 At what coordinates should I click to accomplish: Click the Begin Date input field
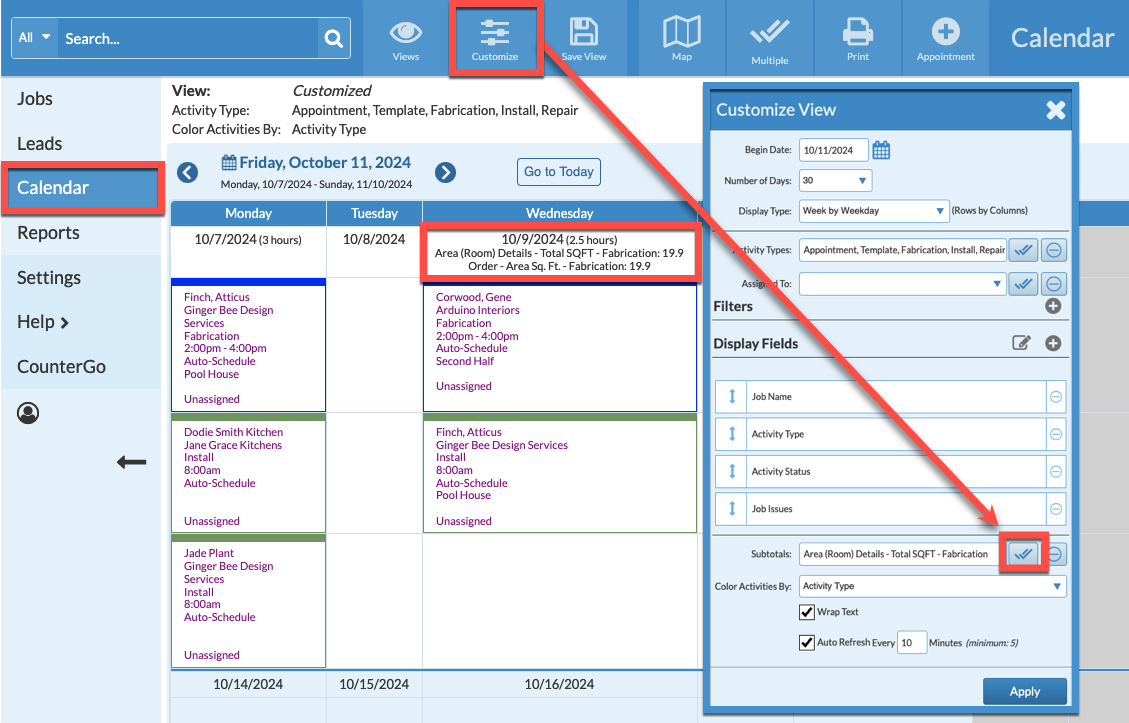pyautogui.click(x=833, y=150)
